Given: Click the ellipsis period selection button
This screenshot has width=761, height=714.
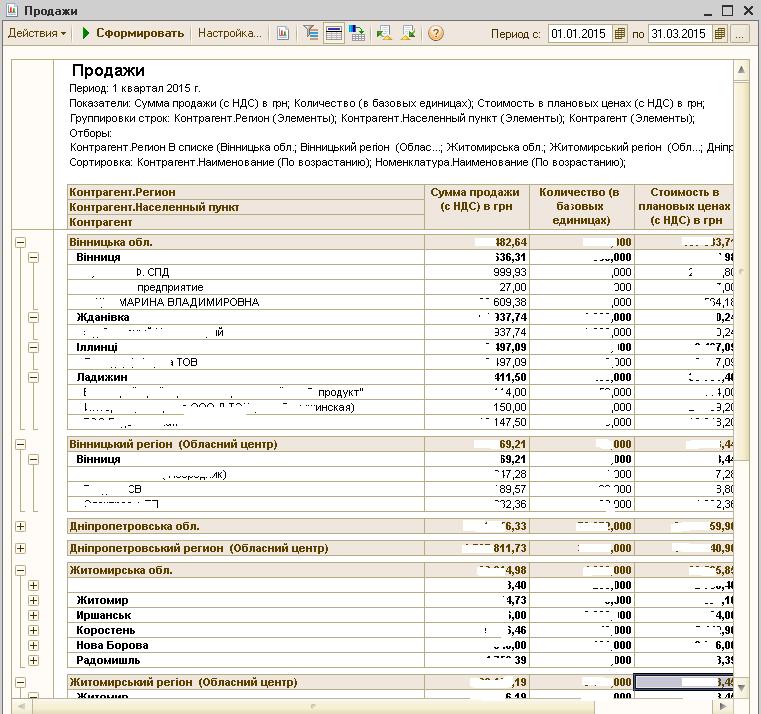Looking at the screenshot, I should pyautogui.click(x=739, y=34).
